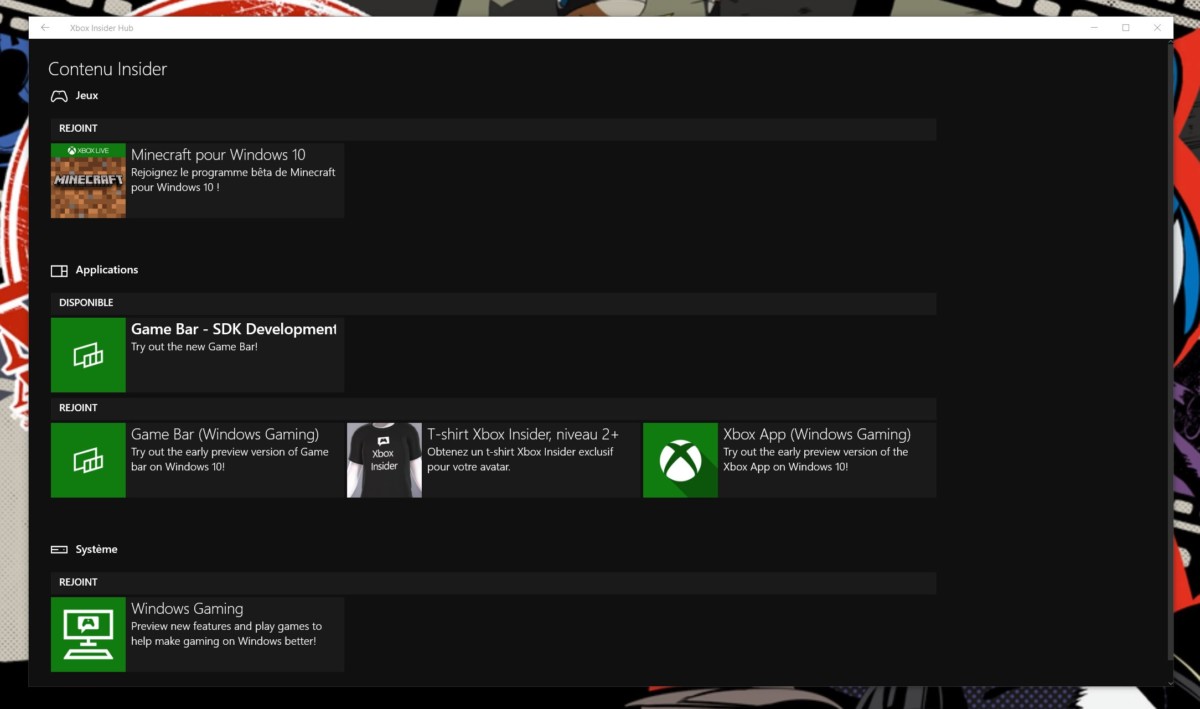Click the Xbox Insider T-shirt image
The width and height of the screenshot is (1200, 709).
coord(384,460)
